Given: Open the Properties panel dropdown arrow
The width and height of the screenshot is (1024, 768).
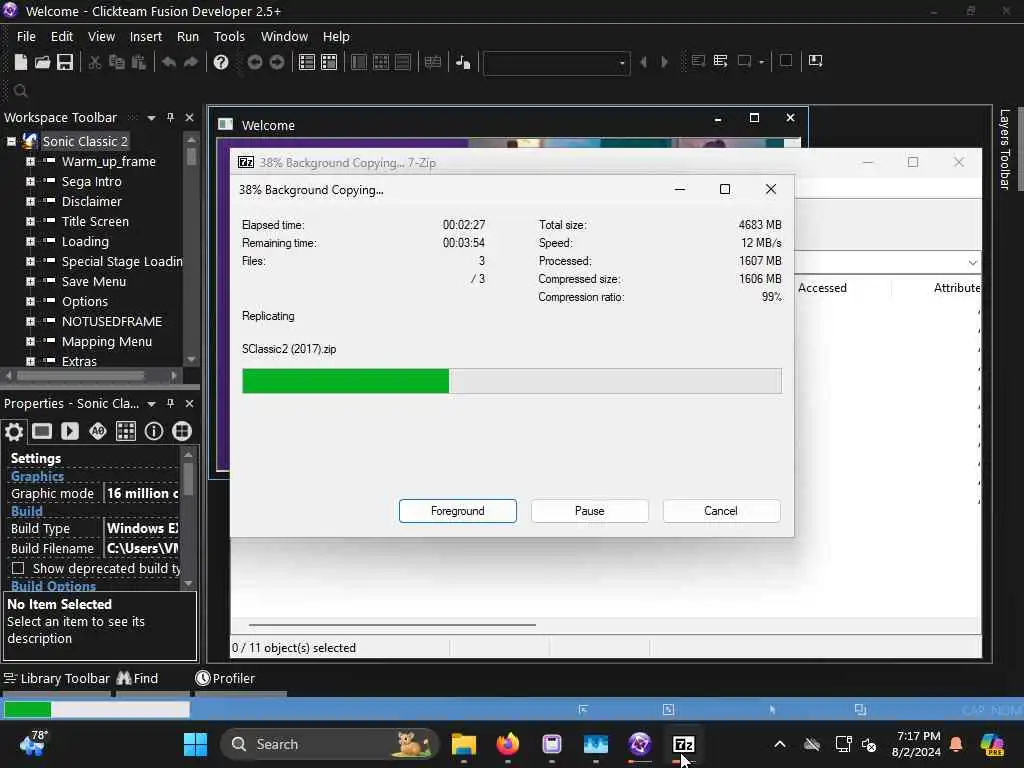Looking at the screenshot, I should coord(152,404).
